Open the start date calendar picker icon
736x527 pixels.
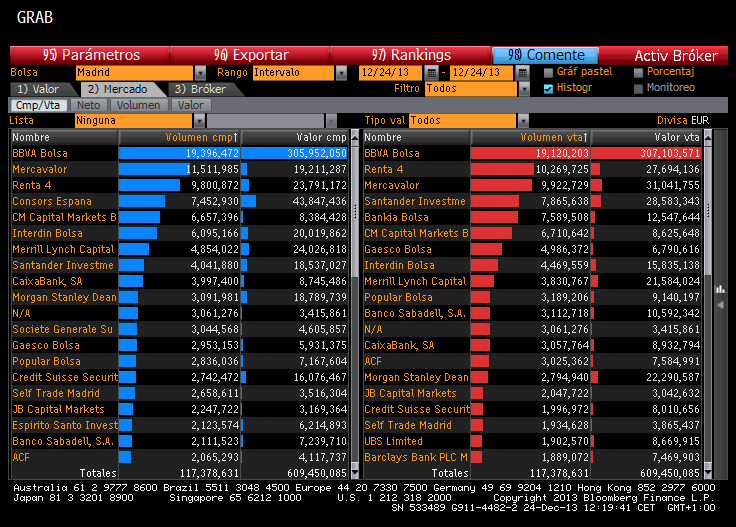point(431,72)
